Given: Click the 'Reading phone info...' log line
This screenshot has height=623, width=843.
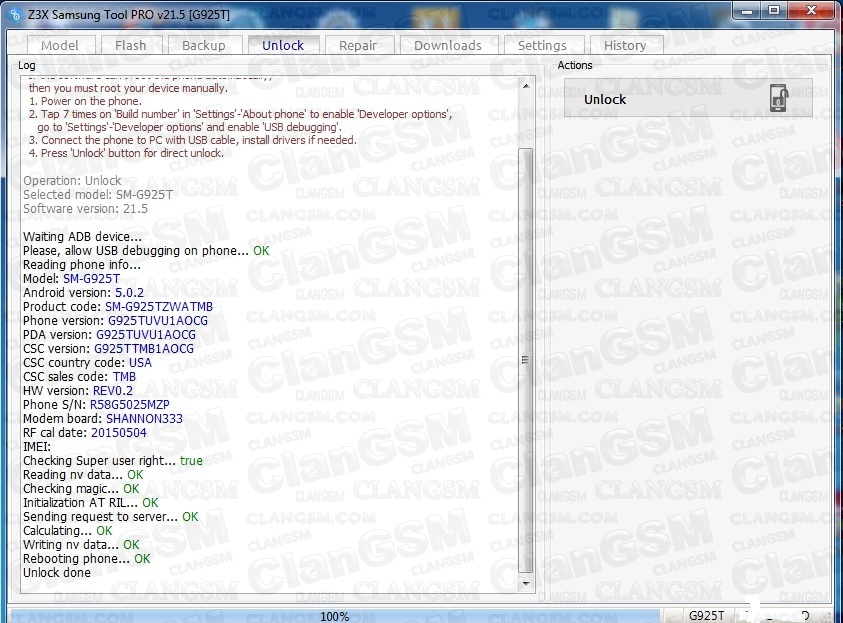Looking at the screenshot, I should point(82,264).
